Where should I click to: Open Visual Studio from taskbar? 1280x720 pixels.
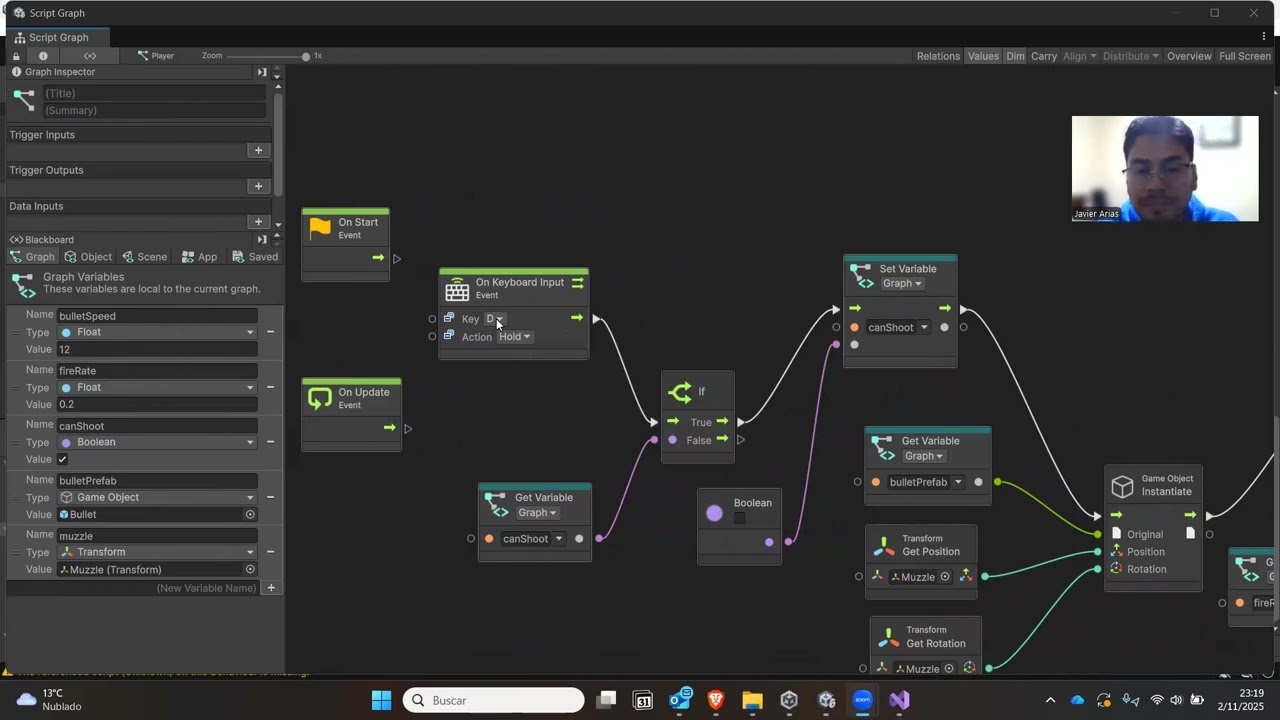click(x=899, y=700)
